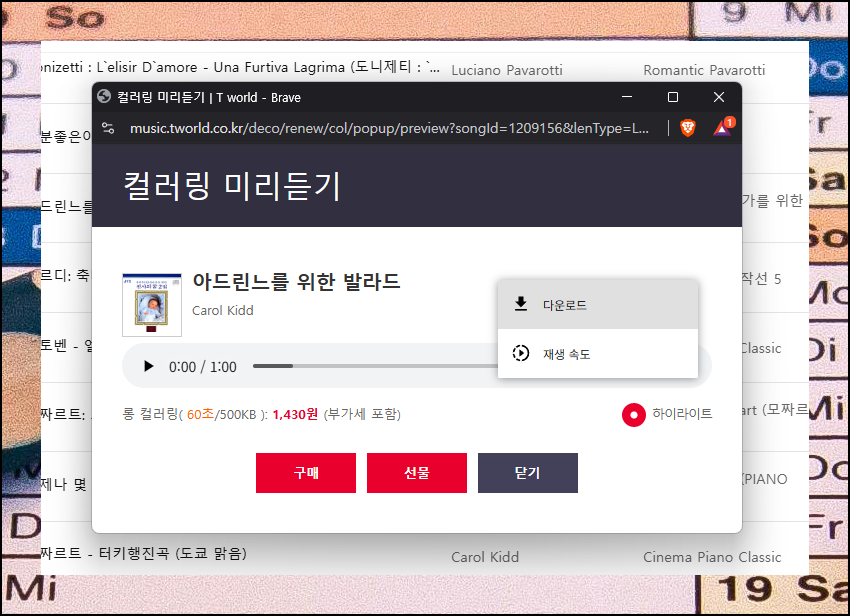Click L`elisir D`amore song row in background page

point(241,67)
